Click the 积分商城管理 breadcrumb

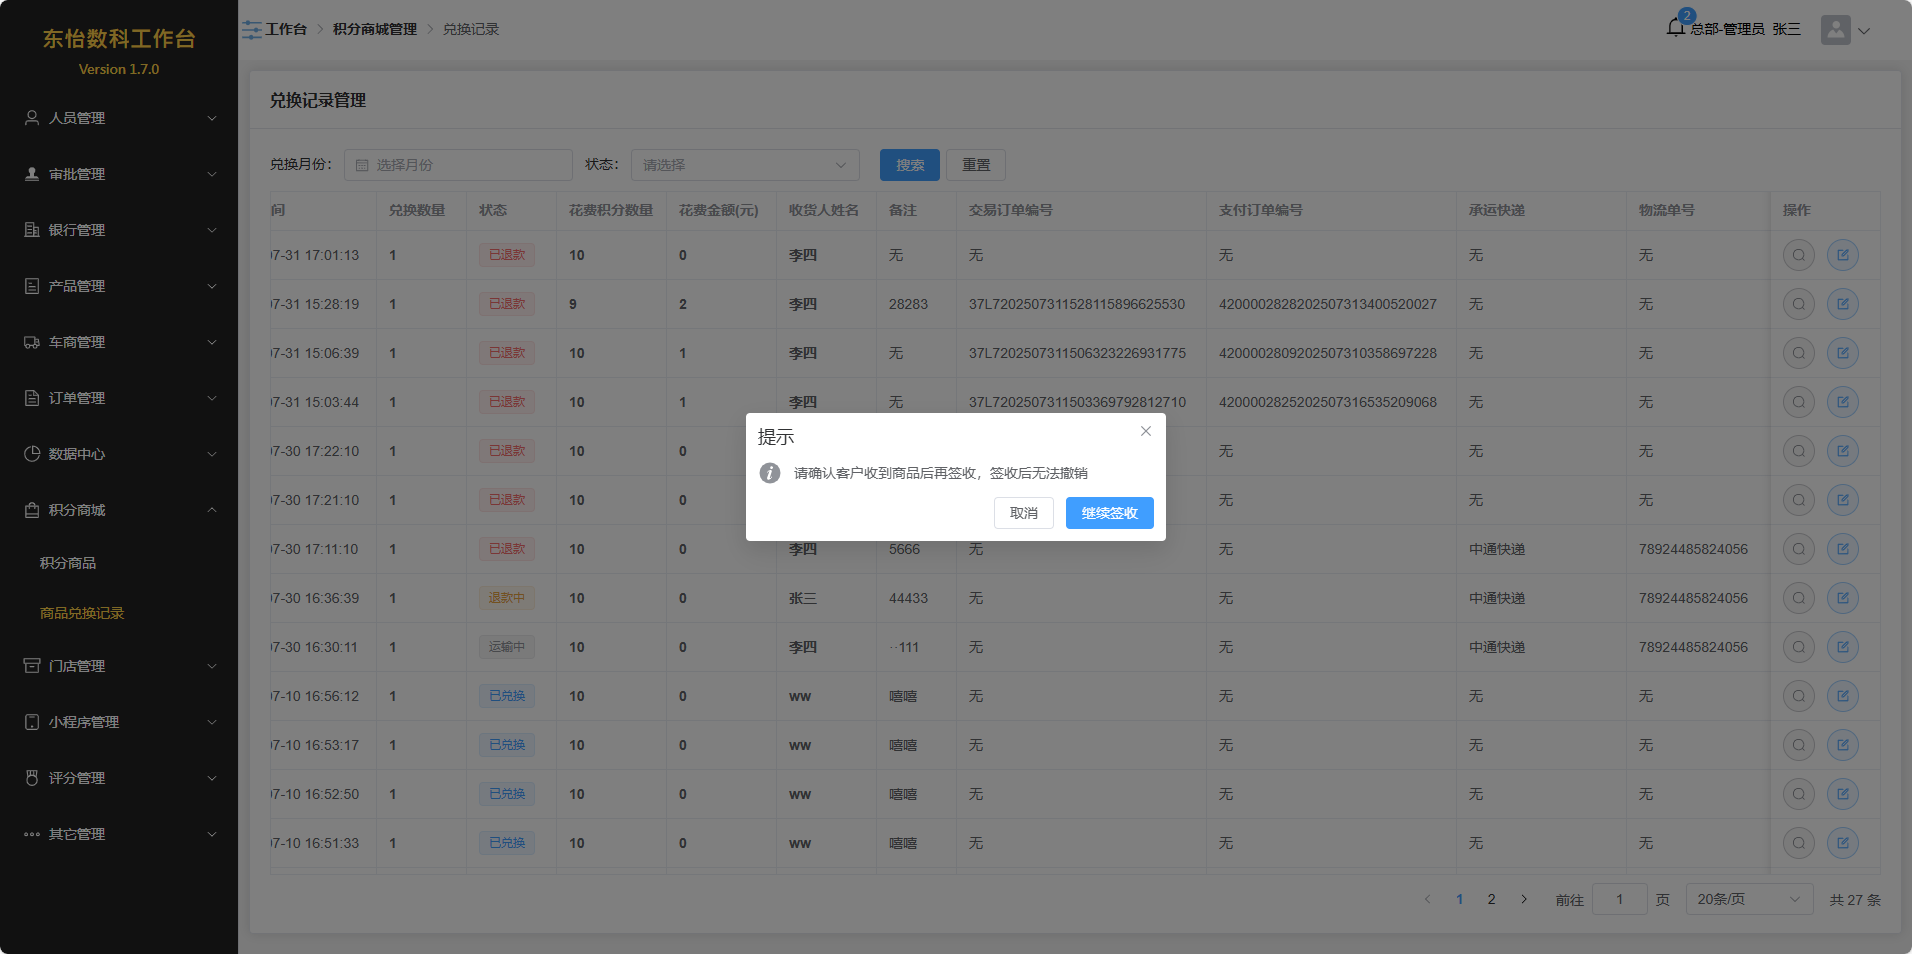(x=375, y=30)
